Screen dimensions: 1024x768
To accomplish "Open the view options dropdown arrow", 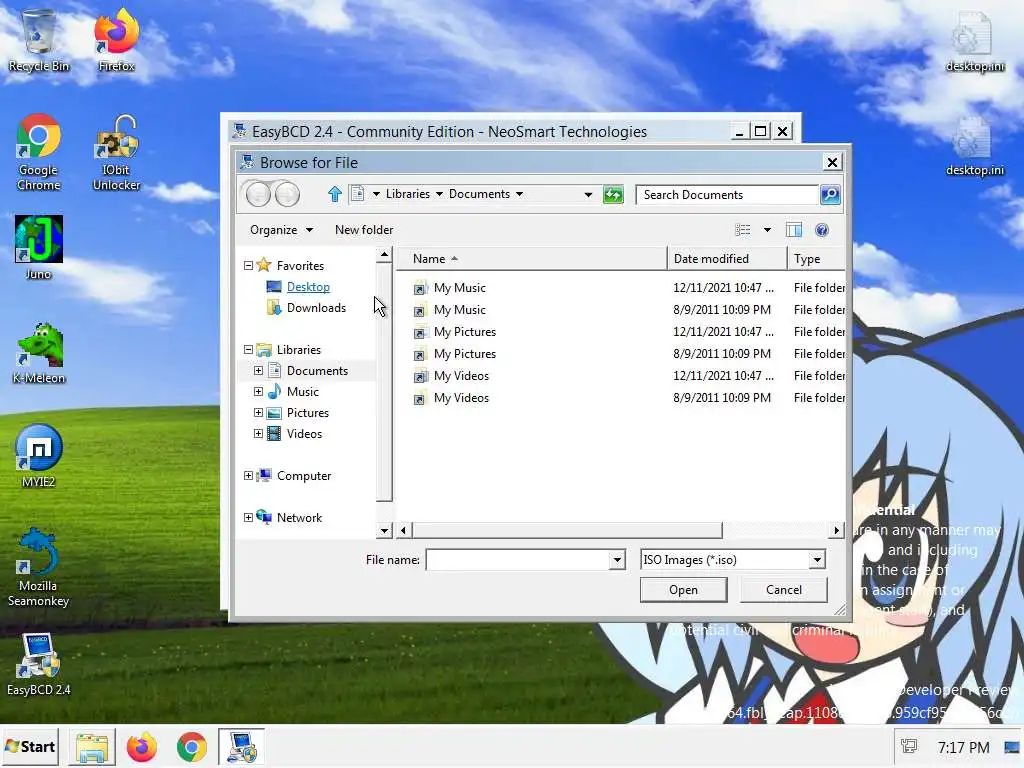I will tap(767, 230).
